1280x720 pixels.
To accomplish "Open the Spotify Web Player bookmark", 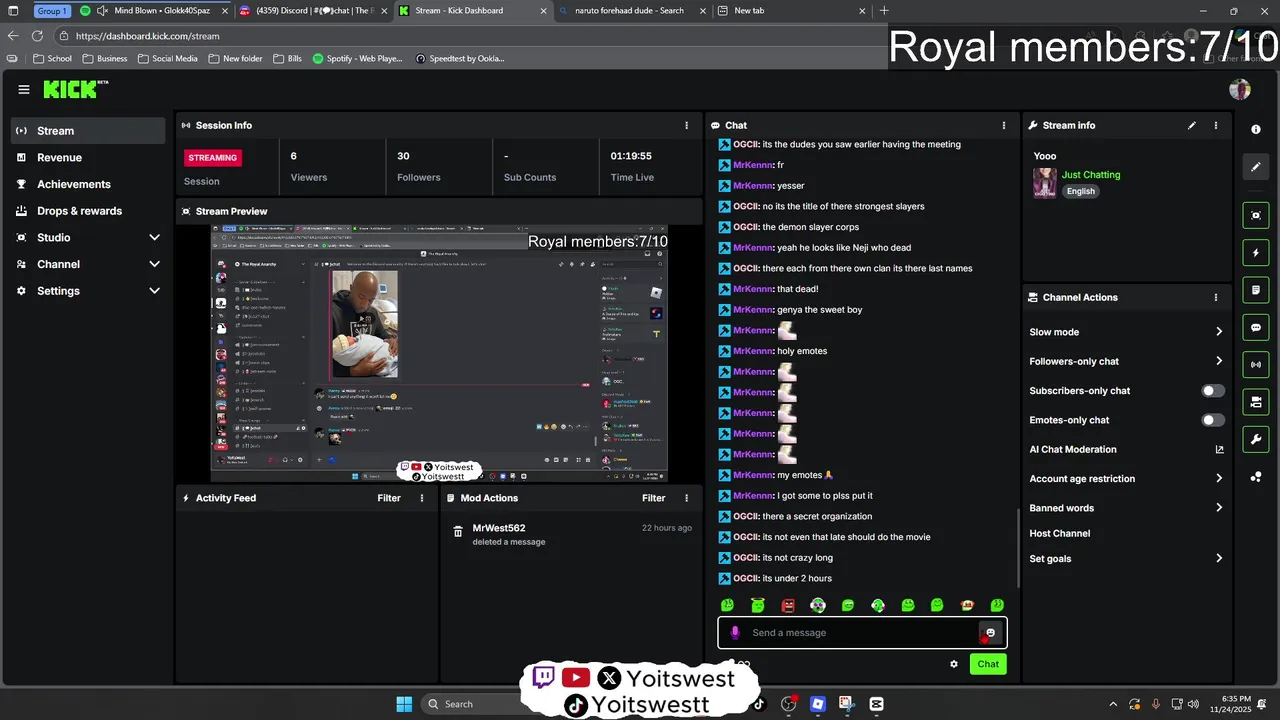I will (x=357, y=59).
